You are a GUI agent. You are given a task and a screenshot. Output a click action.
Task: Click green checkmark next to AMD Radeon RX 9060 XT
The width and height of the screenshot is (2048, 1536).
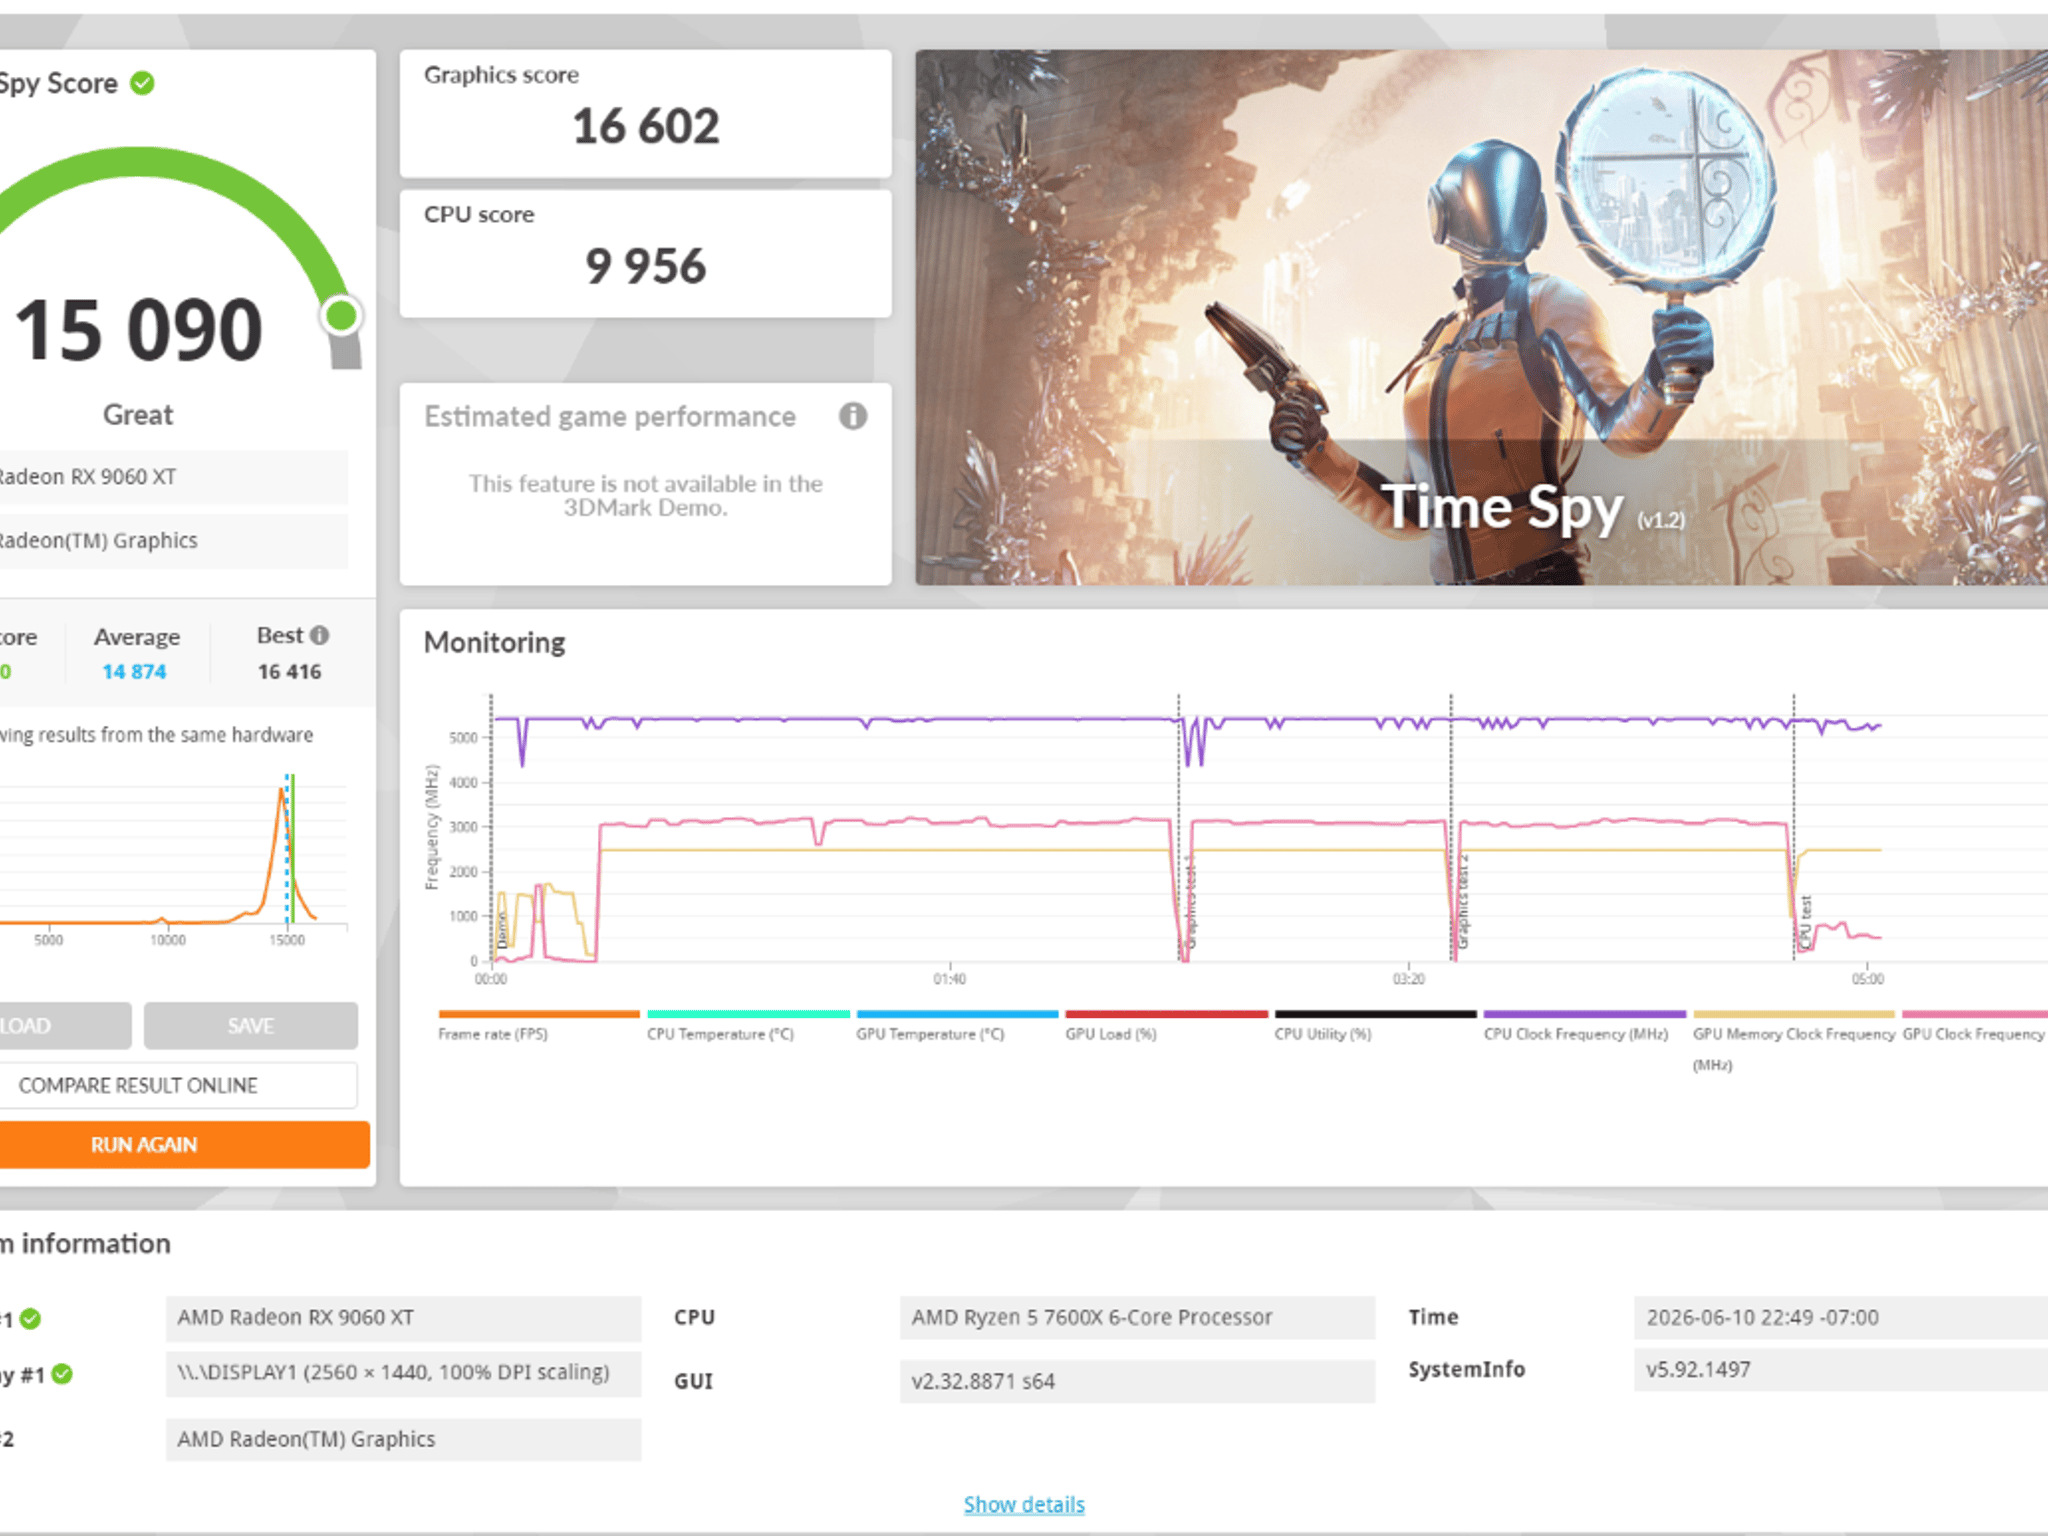pyautogui.click(x=31, y=1319)
